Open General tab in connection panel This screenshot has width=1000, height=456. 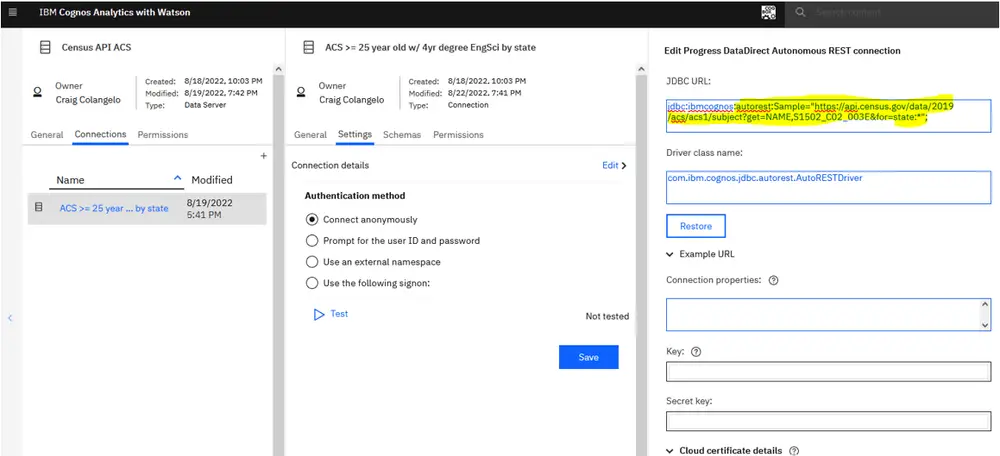310,135
